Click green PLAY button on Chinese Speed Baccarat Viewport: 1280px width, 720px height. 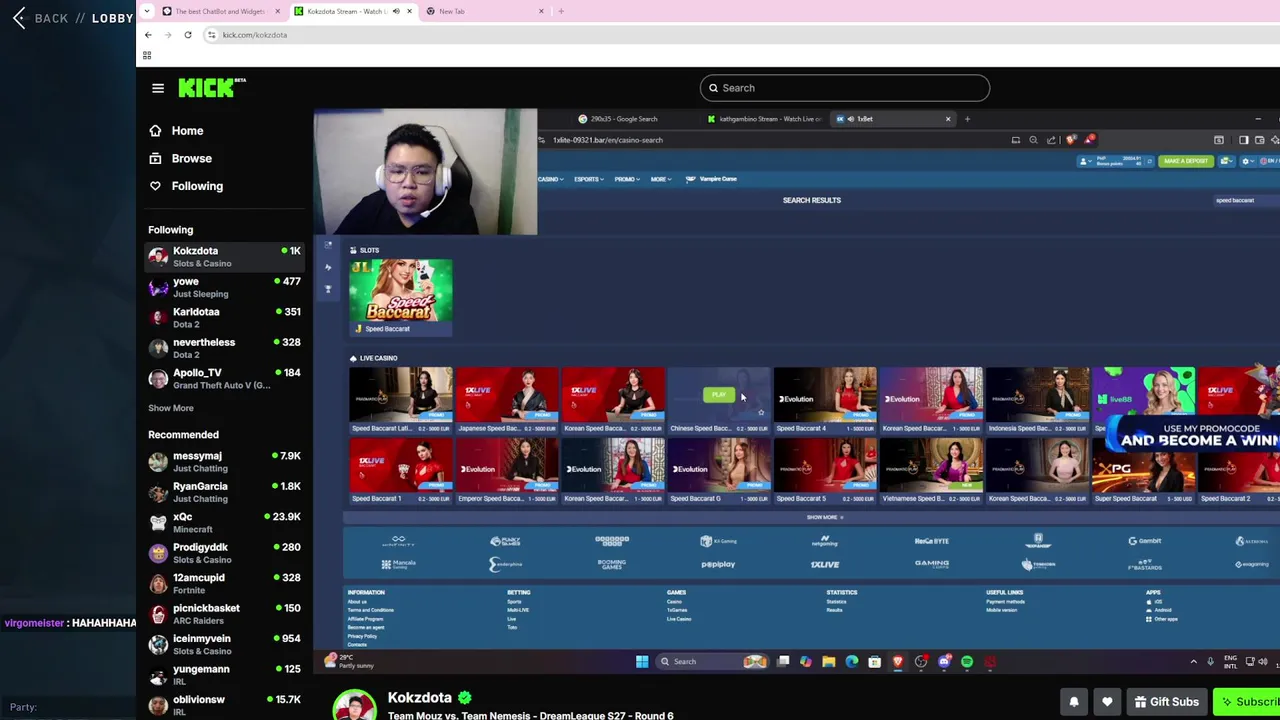718,395
